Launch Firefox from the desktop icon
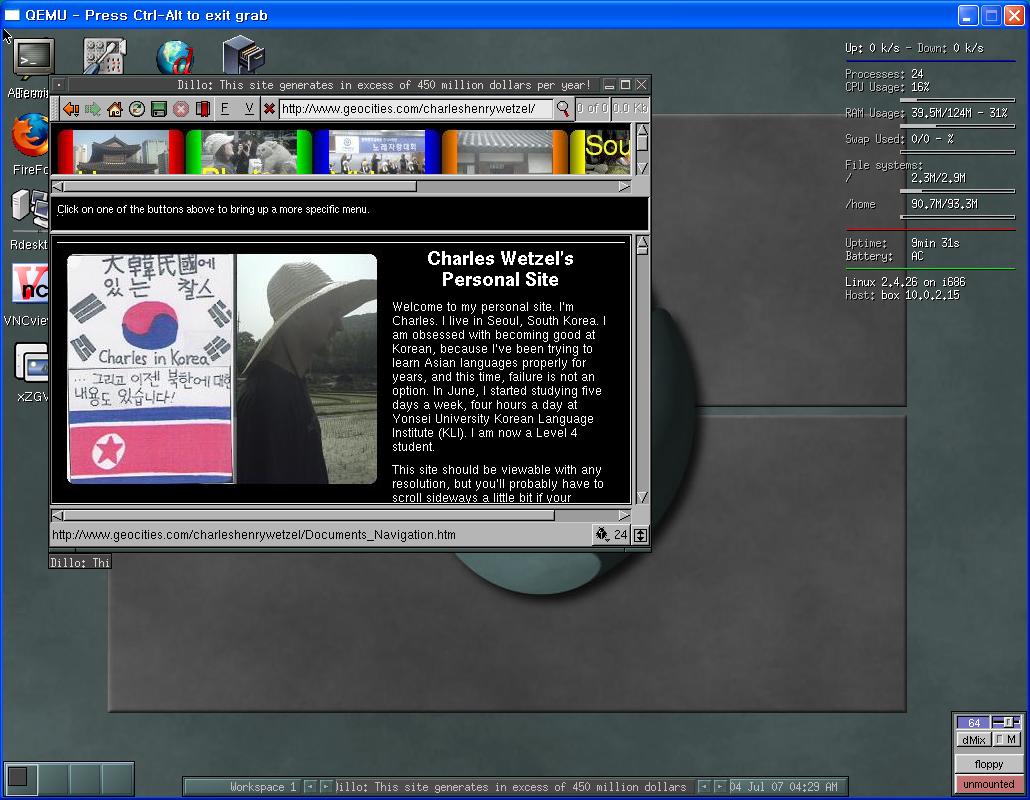Screen dimensions: 1030x800 pyautogui.click(x=30, y=133)
